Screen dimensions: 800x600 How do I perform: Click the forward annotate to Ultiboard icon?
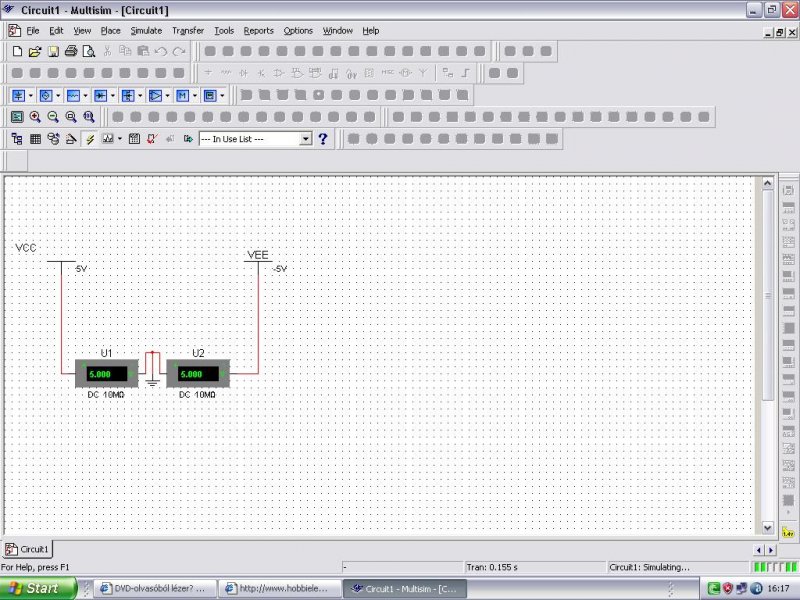tap(188, 139)
